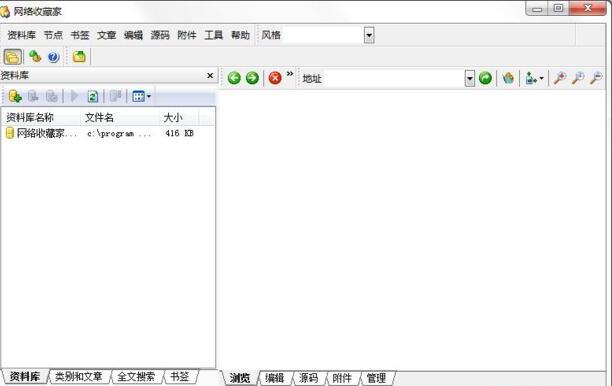Click the grayed documents copy icon

pos(116,96)
